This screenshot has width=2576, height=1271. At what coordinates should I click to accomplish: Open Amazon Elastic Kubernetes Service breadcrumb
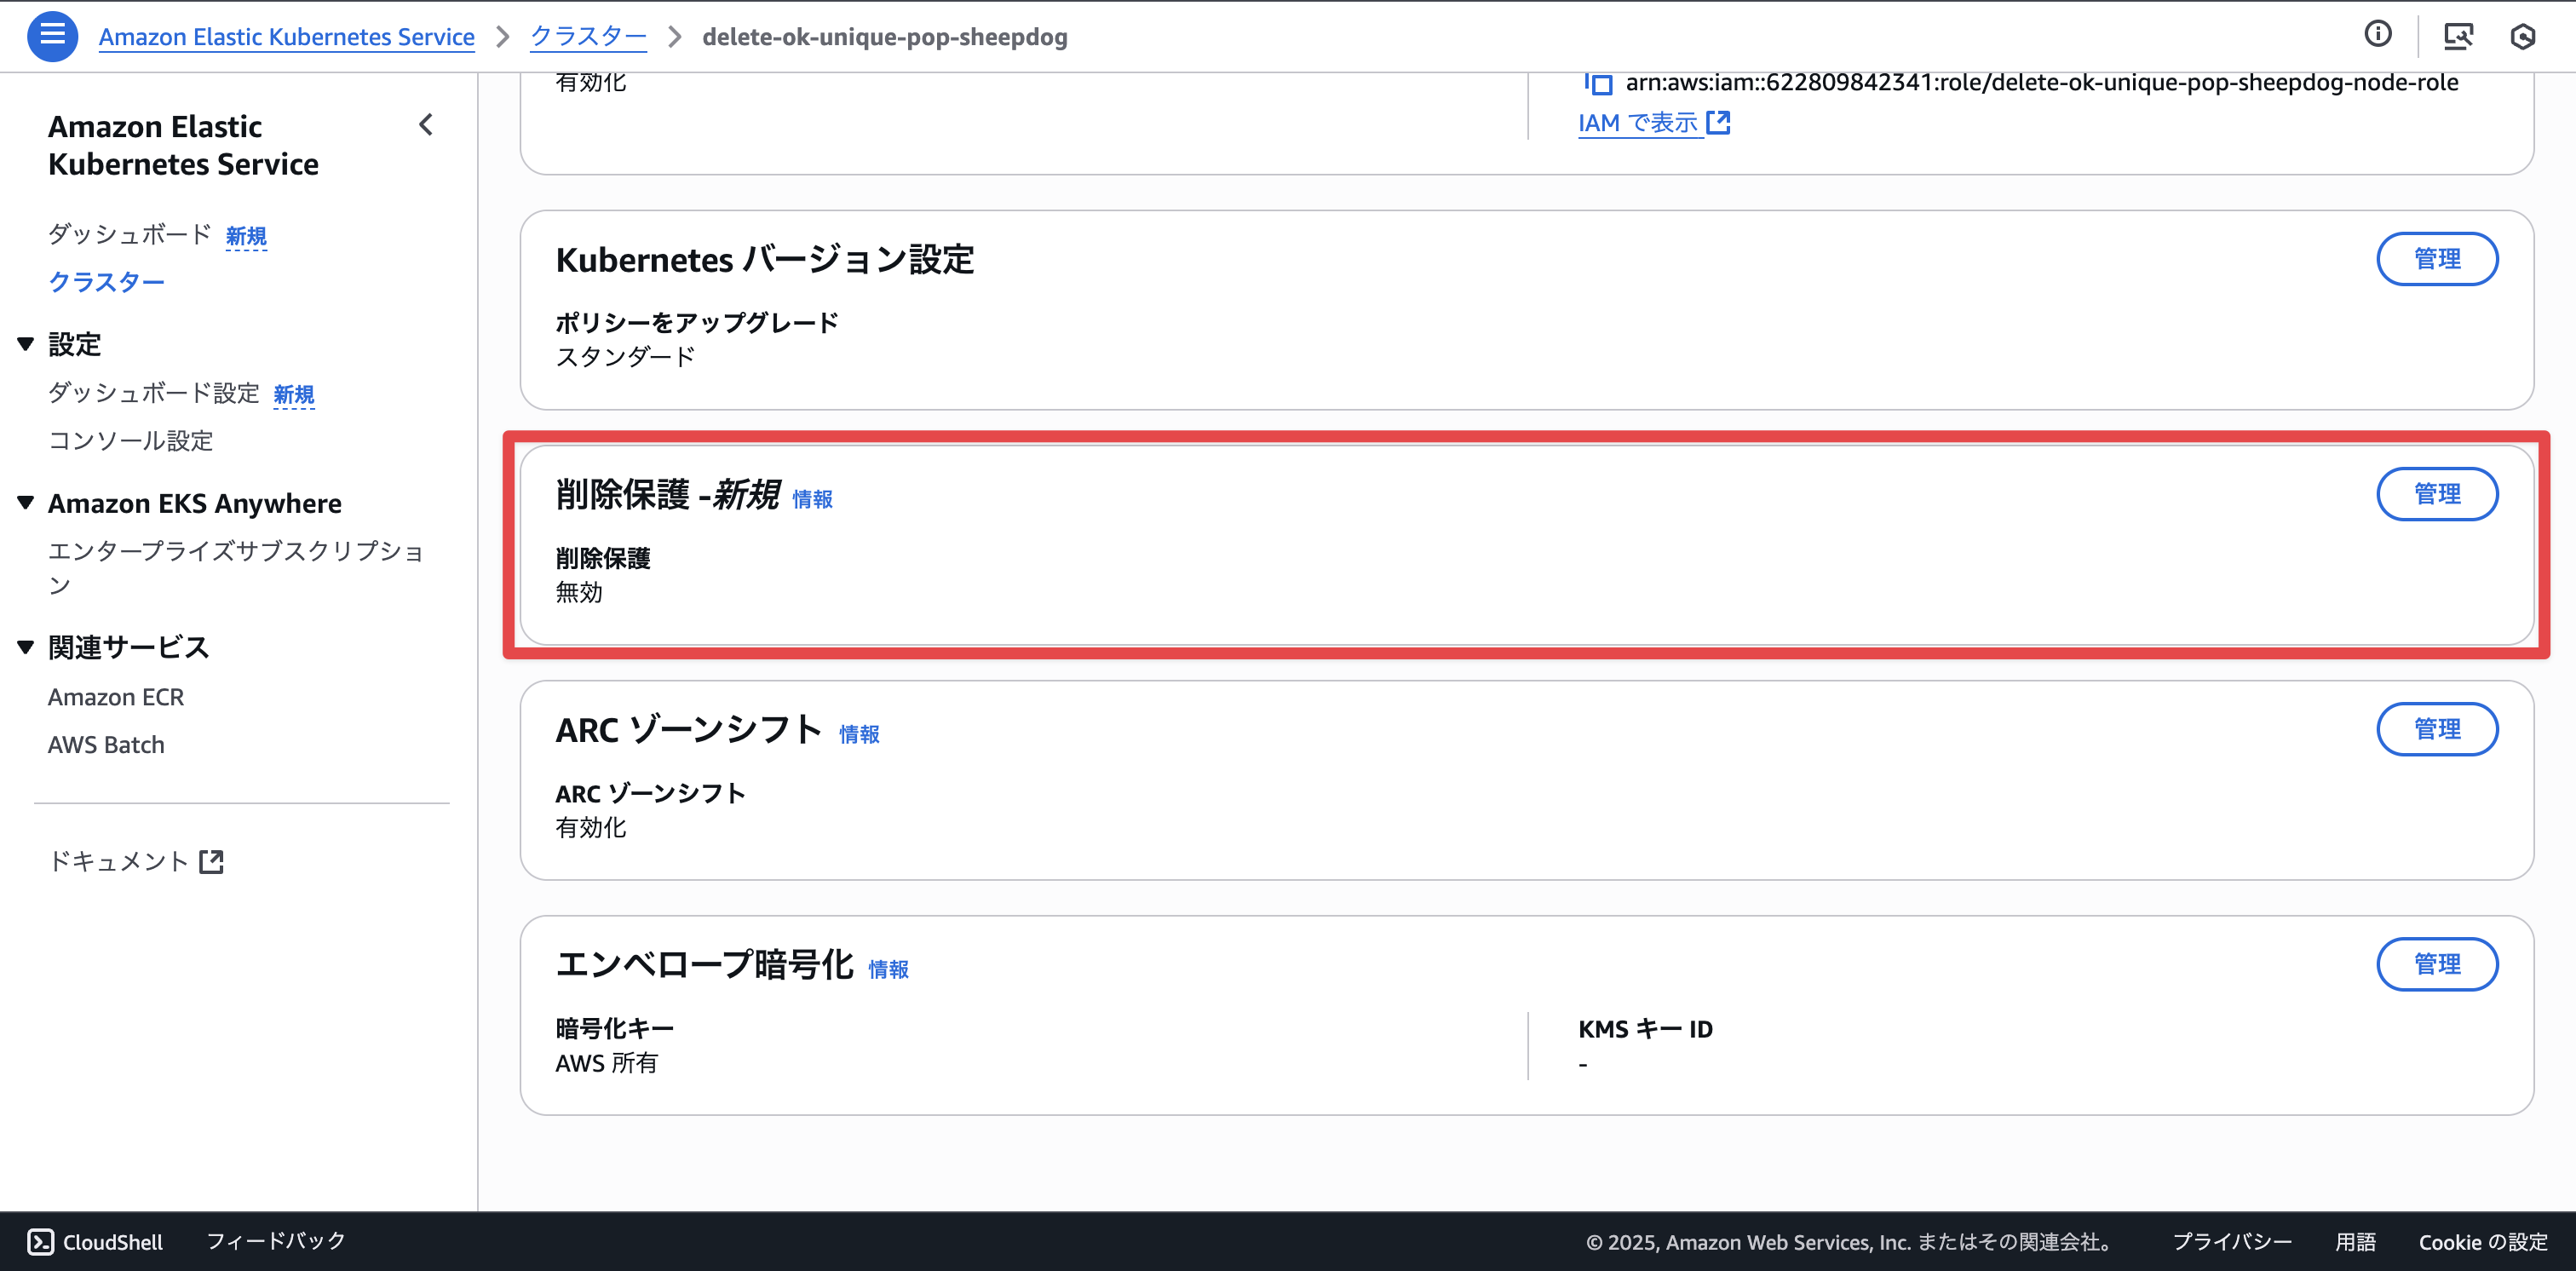coord(286,37)
